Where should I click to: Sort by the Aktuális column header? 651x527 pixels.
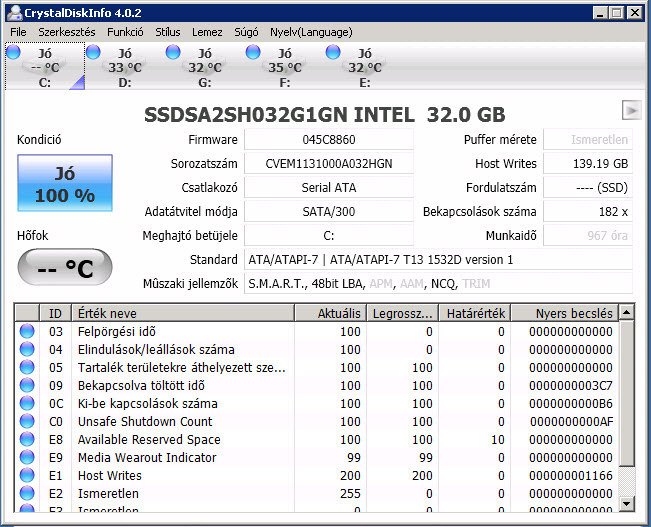(330, 313)
